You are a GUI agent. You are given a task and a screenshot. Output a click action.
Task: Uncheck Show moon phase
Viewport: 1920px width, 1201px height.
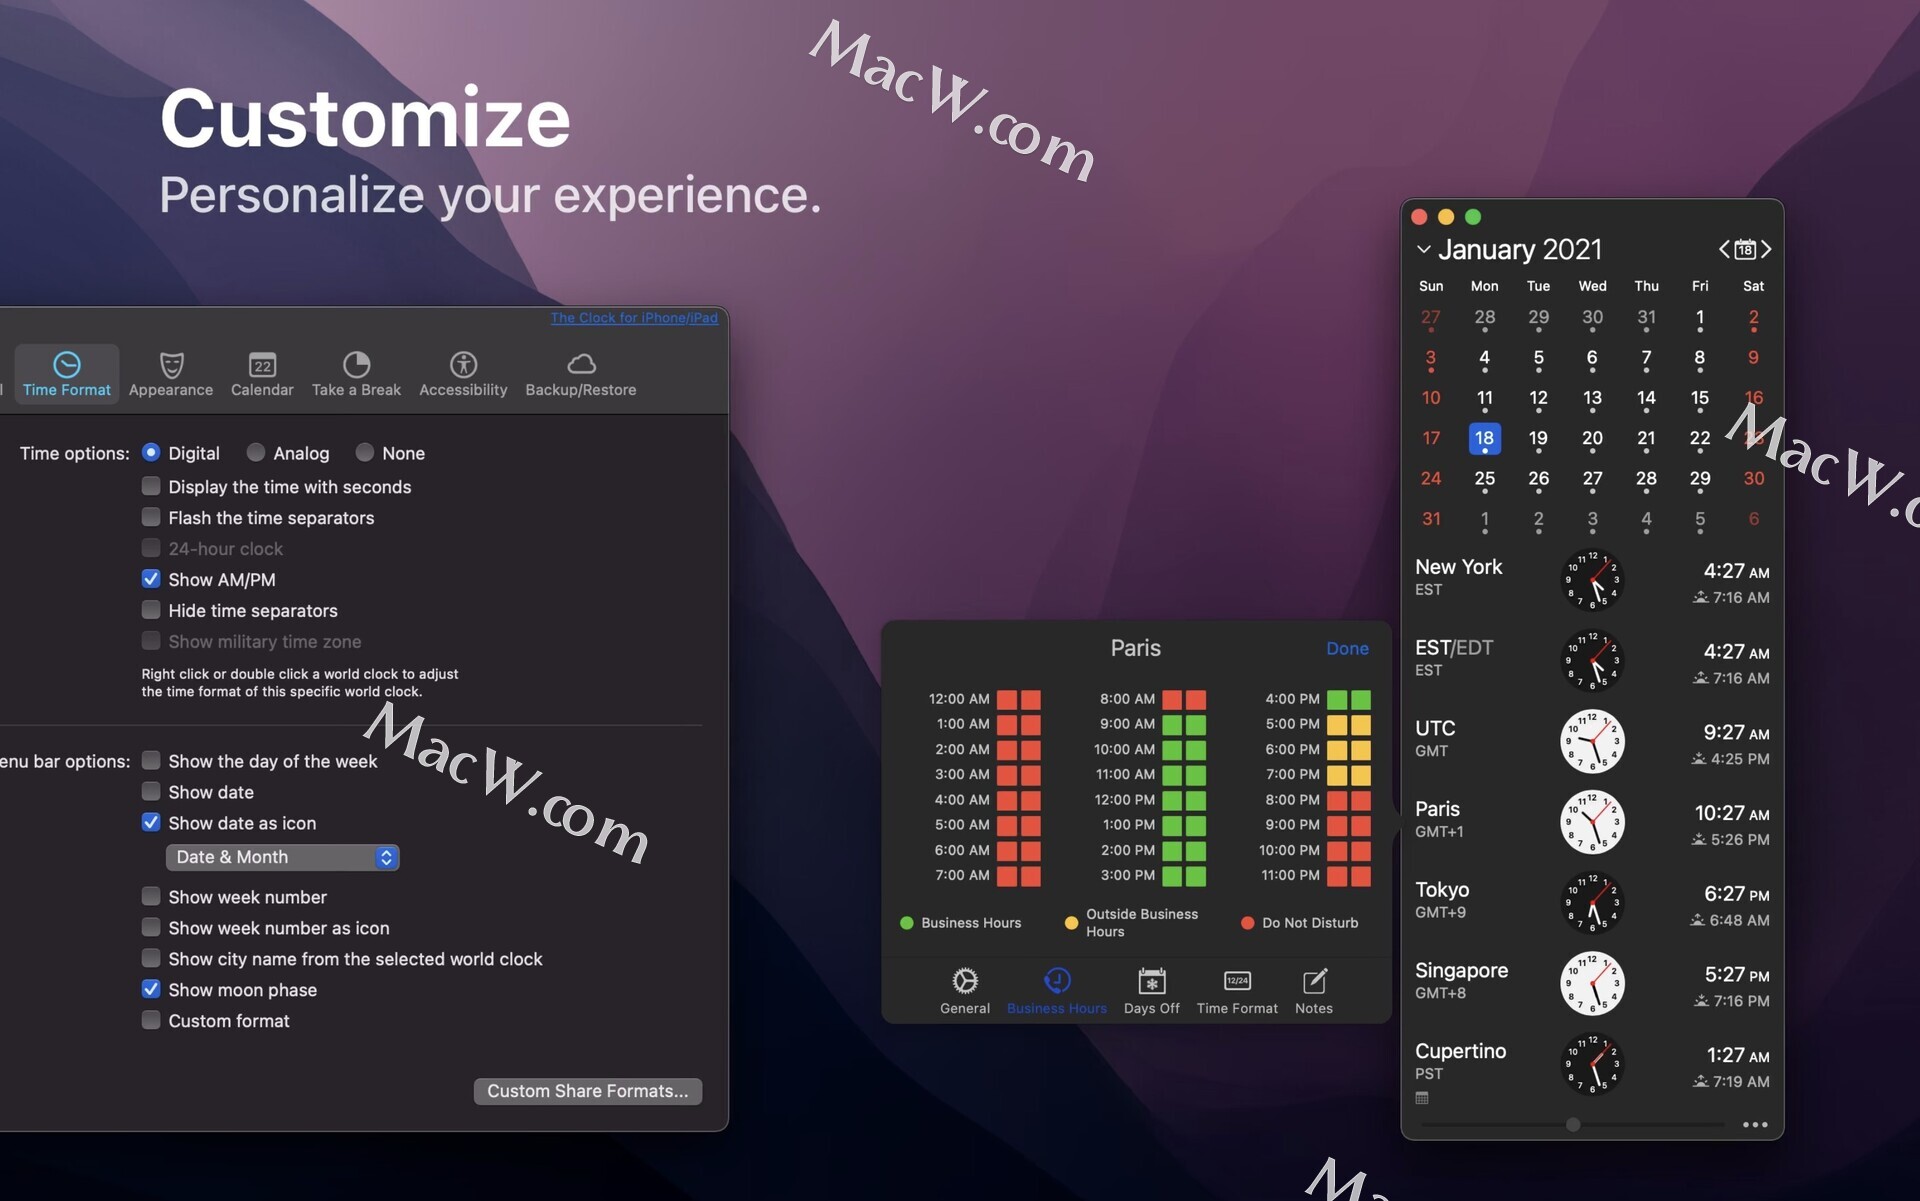[x=151, y=990]
